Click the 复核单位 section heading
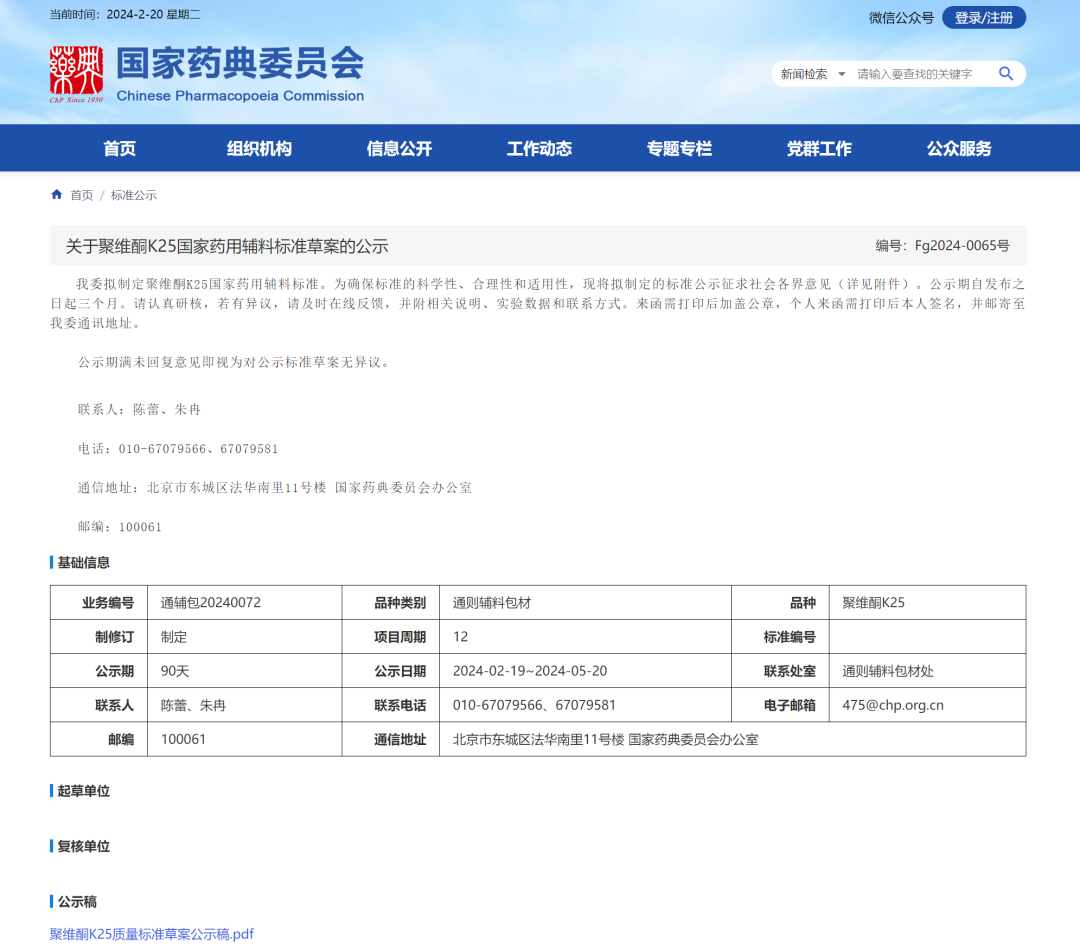Viewport: 1080px width, 949px height. (x=83, y=846)
